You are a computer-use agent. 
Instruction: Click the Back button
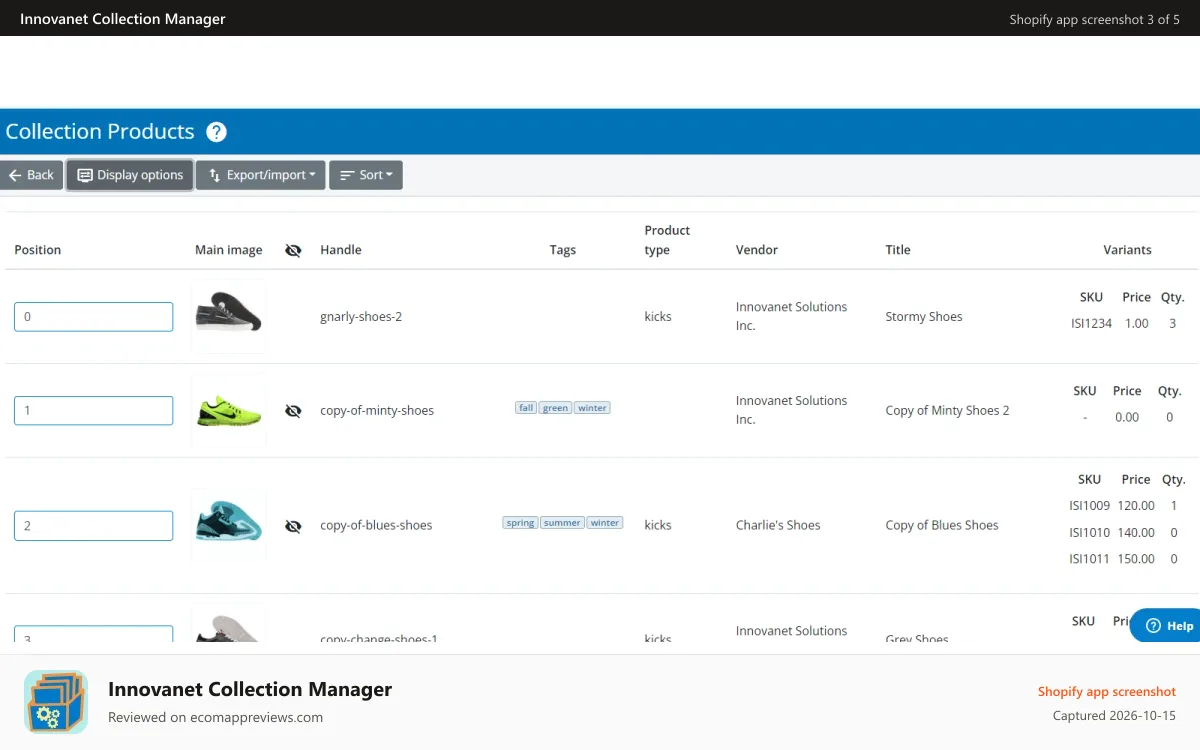(31, 175)
